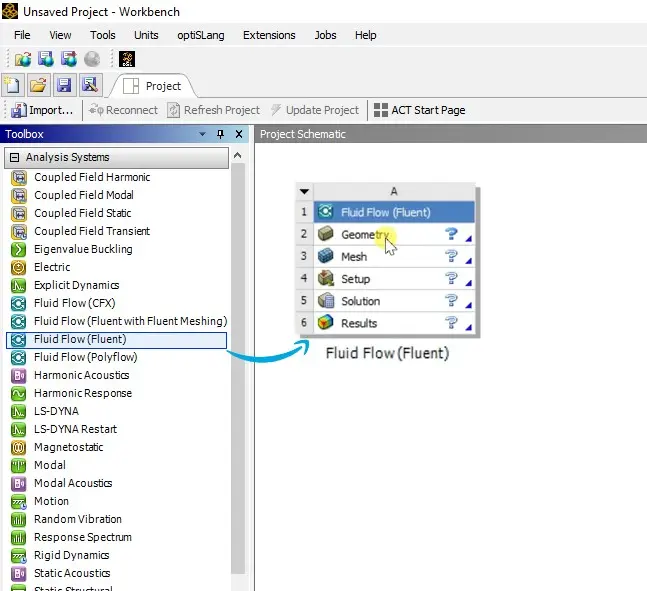Click the first globe-folder toolbar icon
647x591 pixels.
(23, 59)
